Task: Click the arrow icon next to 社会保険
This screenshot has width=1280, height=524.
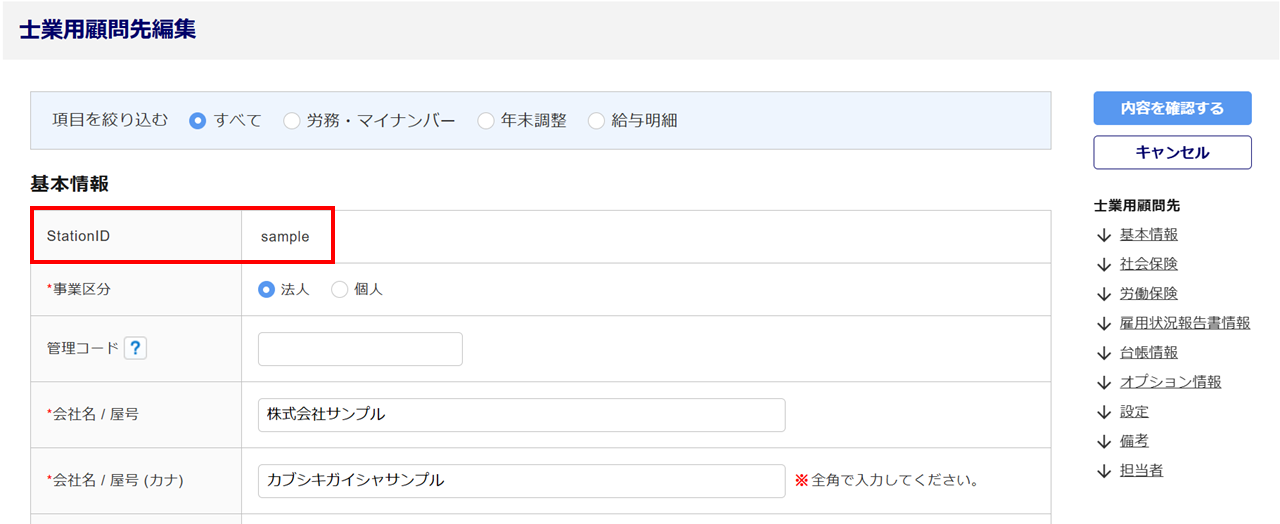Action: (x=1104, y=265)
